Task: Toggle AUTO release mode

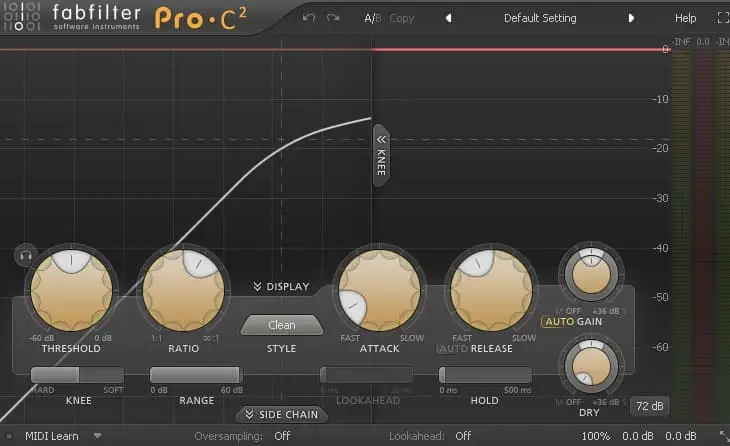Action: click(452, 349)
